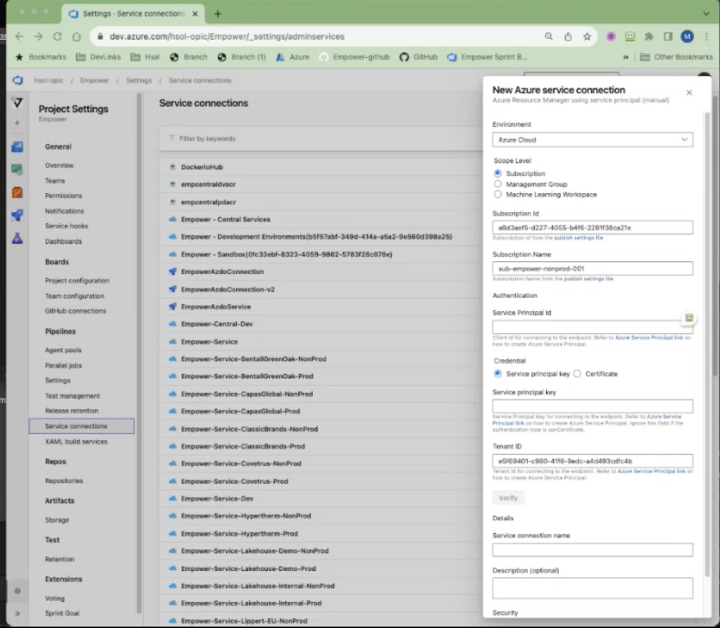The height and width of the screenshot is (628, 720).
Task: Open Empower-Service-Covetrus-Prod connection
Action: coord(235,481)
